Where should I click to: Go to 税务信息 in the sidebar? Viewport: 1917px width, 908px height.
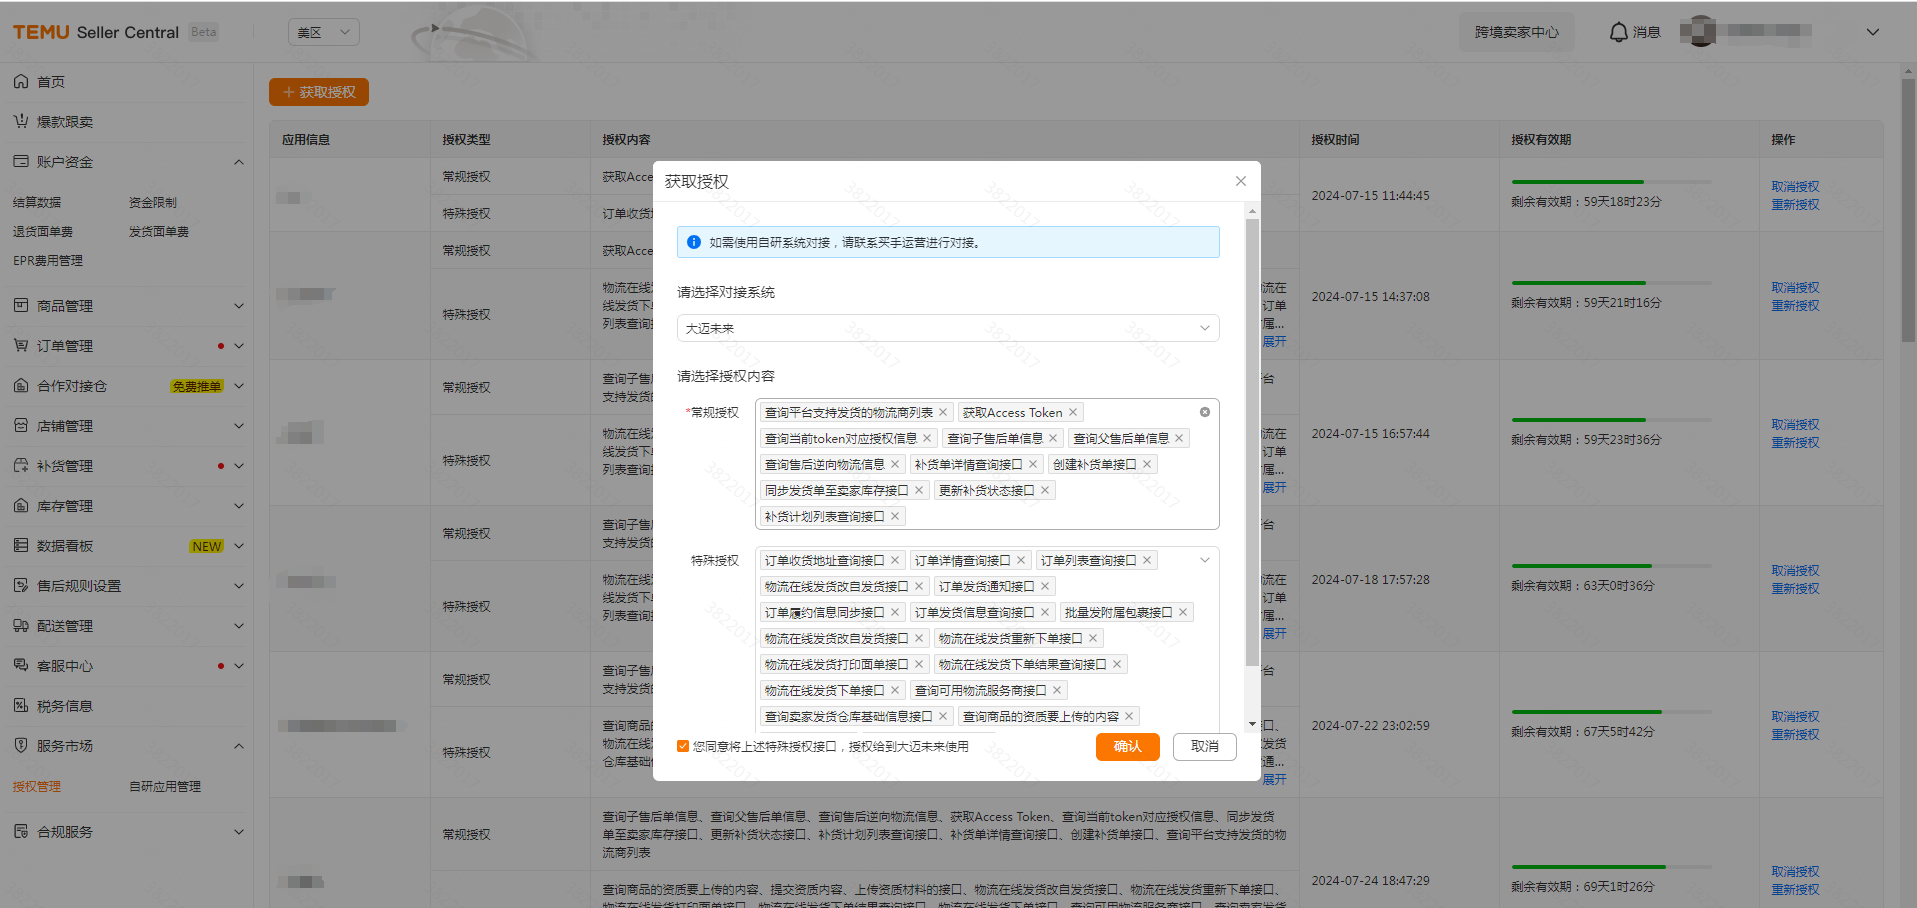[x=65, y=706]
